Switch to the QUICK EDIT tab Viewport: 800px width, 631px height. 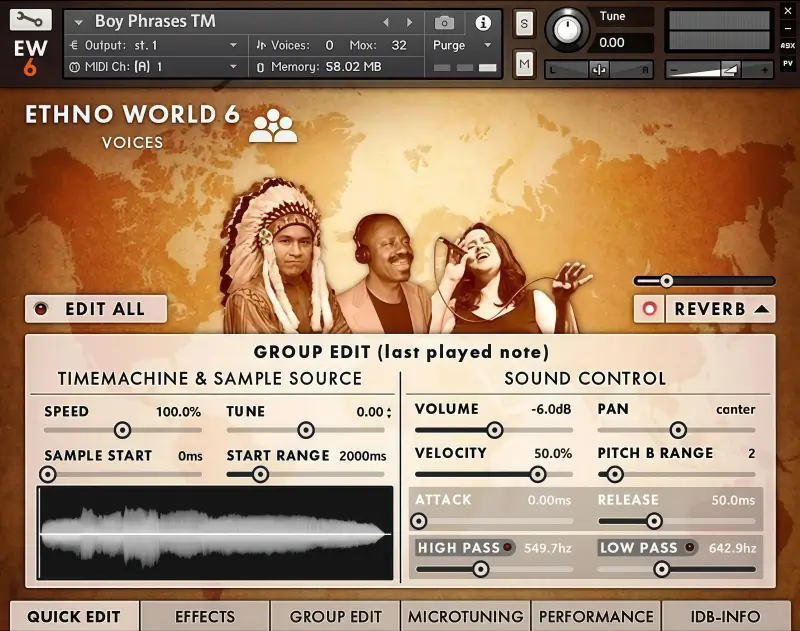[74, 616]
